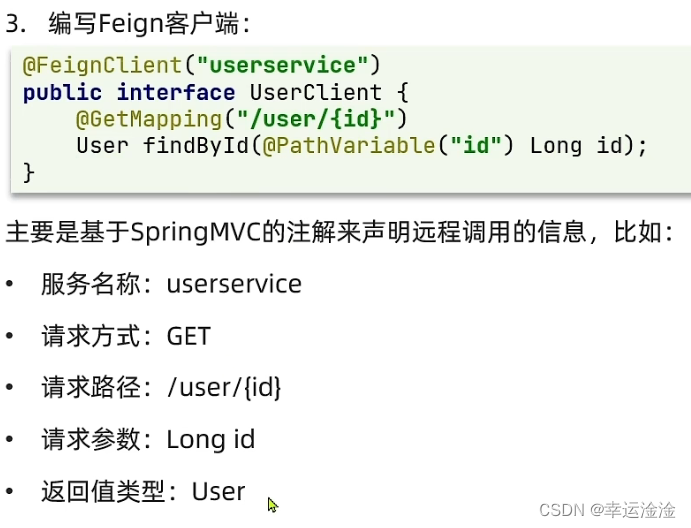Click the '请求方式: GET' bullet
Image resolution: width=691 pixels, height=528 pixels.
(x=126, y=336)
